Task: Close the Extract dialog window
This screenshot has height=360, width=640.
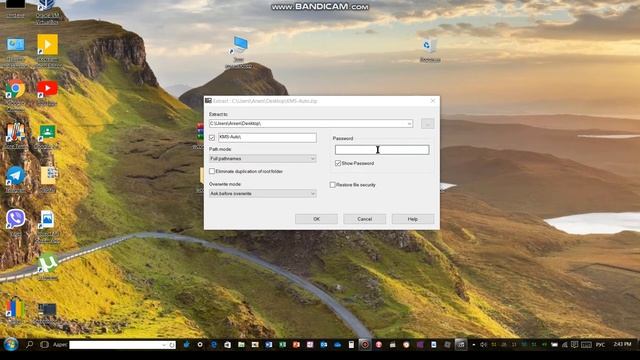Action: coord(433,100)
